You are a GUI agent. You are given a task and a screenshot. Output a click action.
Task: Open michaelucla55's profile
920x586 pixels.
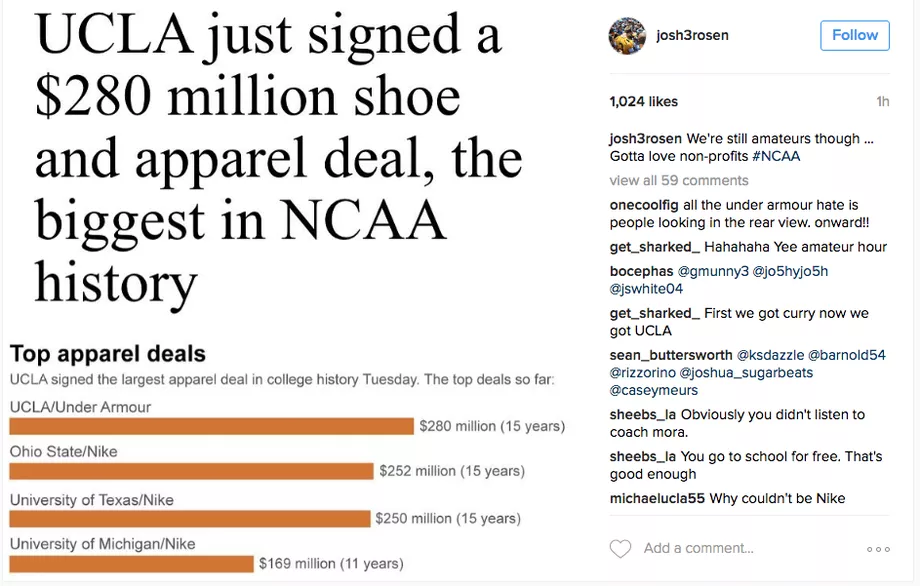[657, 498]
